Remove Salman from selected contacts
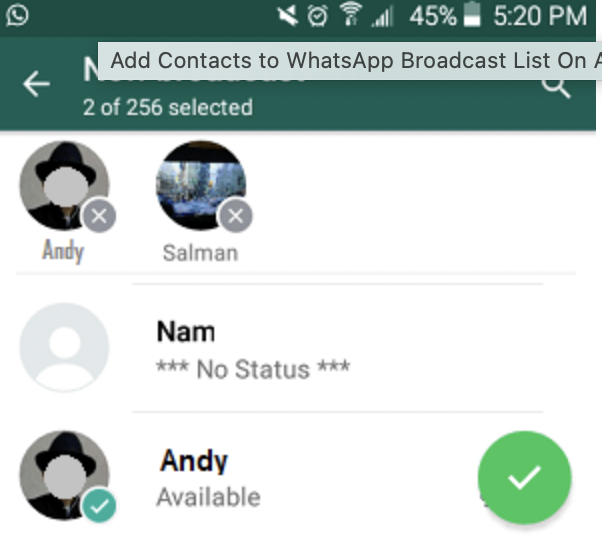 coord(235,216)
